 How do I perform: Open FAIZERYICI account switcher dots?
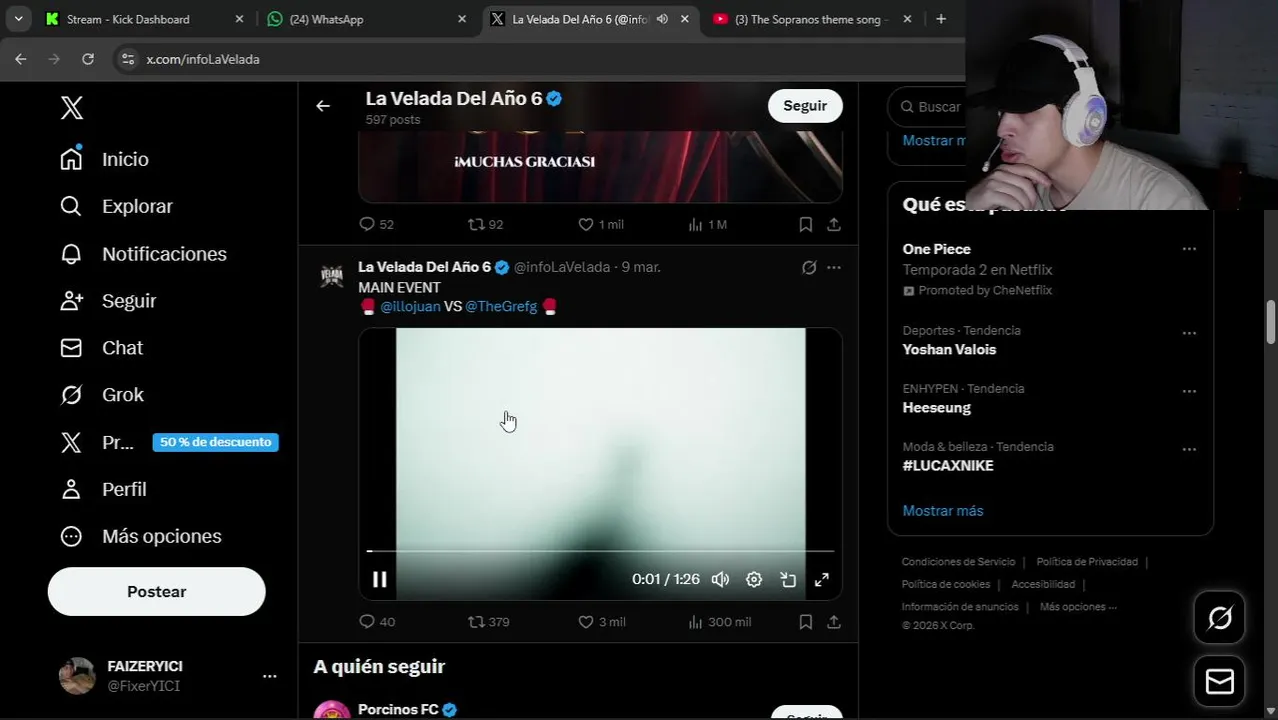click(269, 676)
